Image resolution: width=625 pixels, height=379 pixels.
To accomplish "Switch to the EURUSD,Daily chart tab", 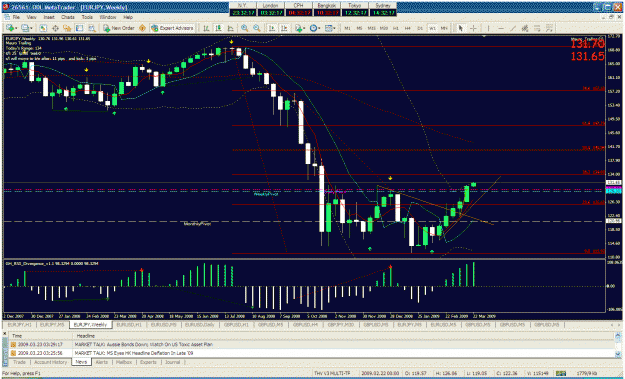I will [x=199, y=325].
